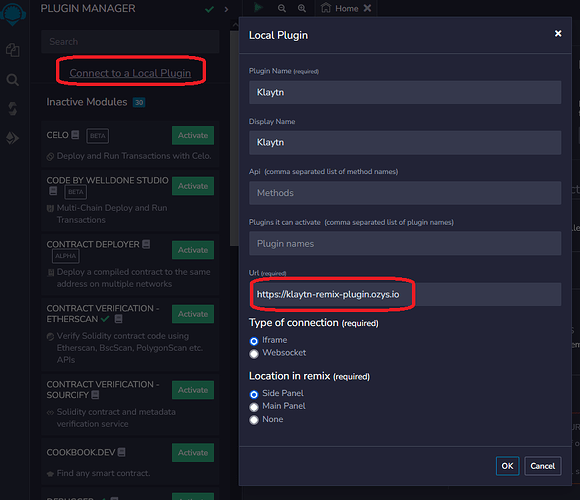Click 'Deploy and Run Transactions with Celo.' text
Screen dimensions: 580x500
[x=134, y=156]
